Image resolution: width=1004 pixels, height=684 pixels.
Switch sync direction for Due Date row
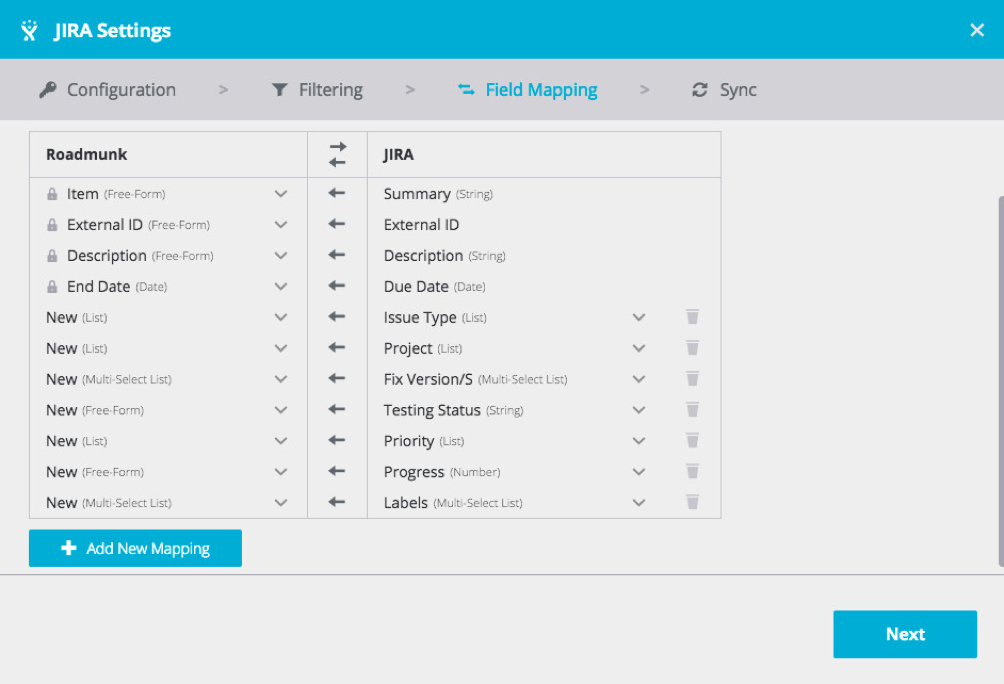point(337,287)
